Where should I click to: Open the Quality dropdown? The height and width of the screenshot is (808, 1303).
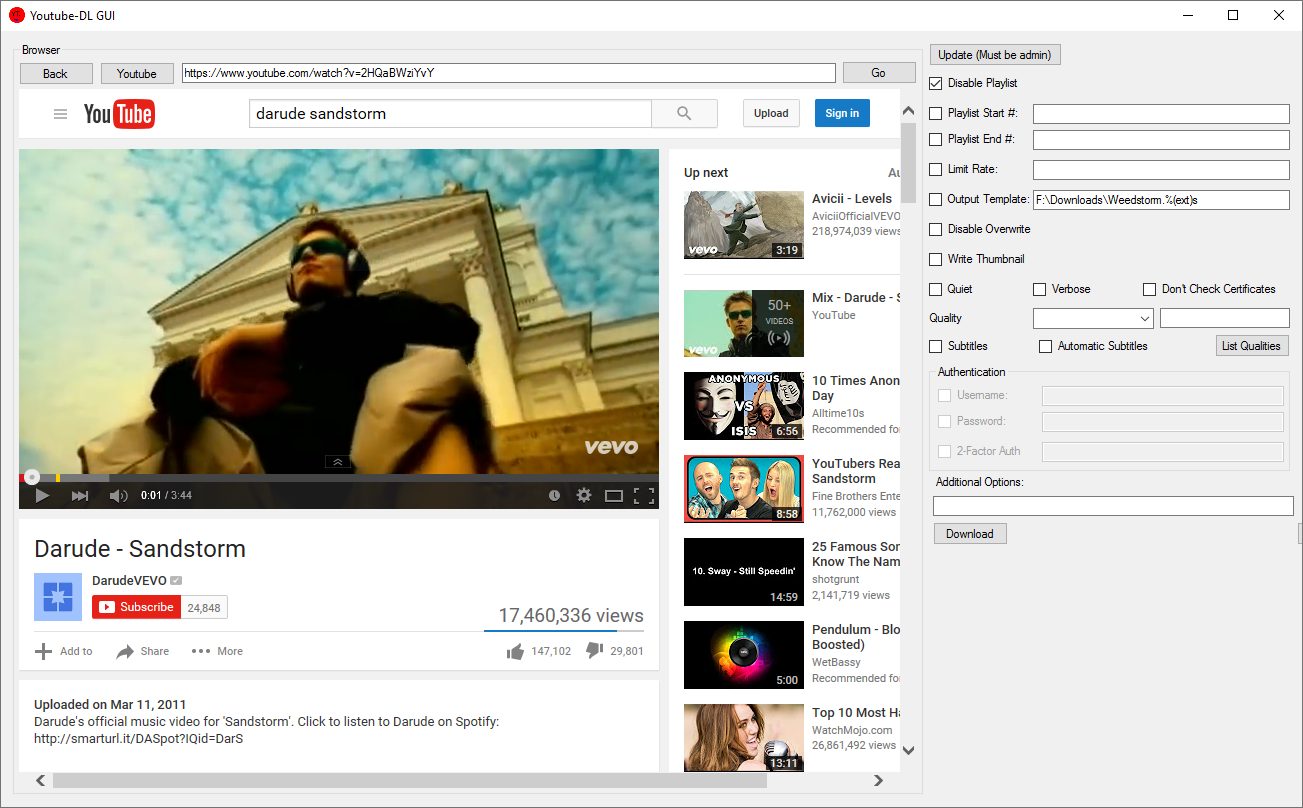pyautogui.click(x=1093, y=318)
